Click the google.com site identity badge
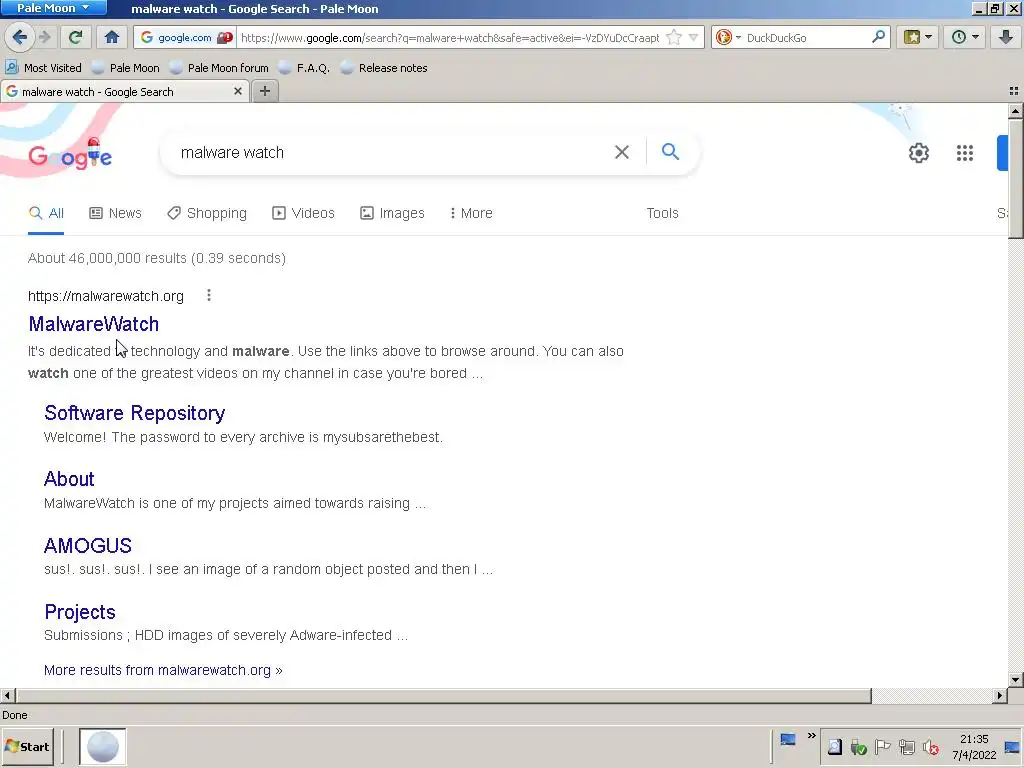This screenshot has width=1024, height=768. [x=185, y=37]
